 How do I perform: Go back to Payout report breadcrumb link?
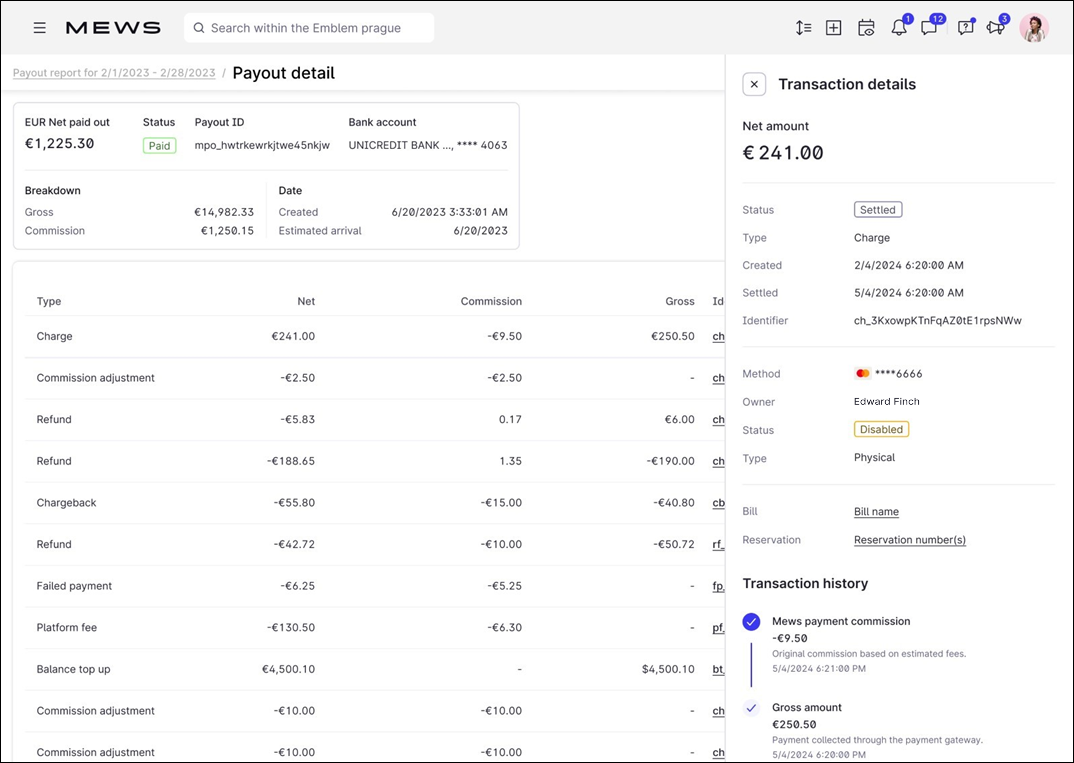(114, 73)
